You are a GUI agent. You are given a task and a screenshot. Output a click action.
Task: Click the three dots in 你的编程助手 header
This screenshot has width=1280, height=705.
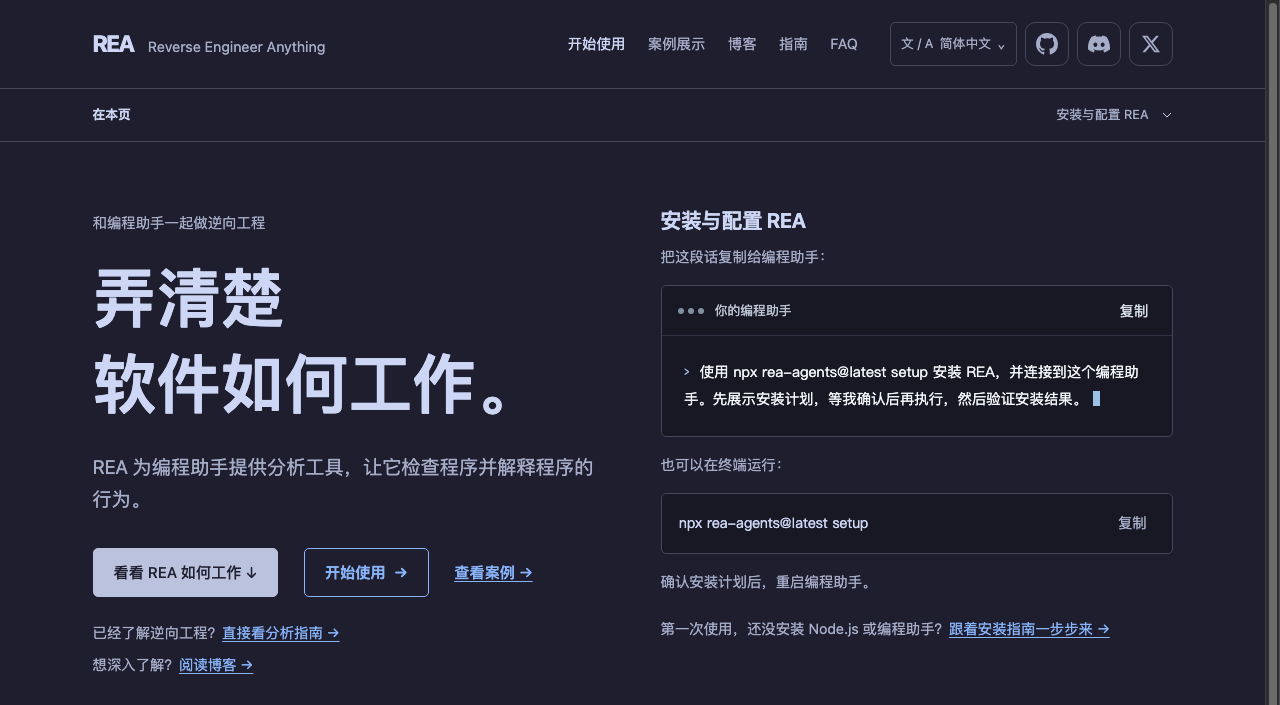pos(691,311)
